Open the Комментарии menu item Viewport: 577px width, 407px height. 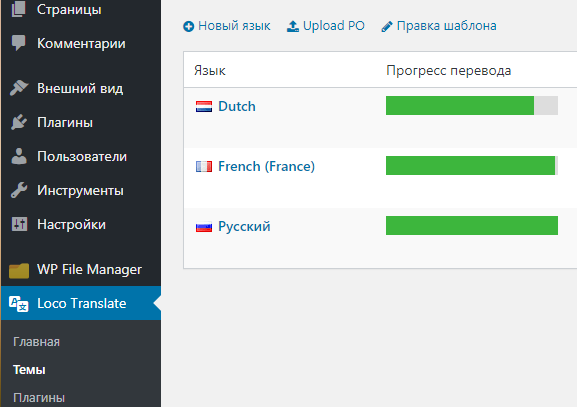click(x=81, y=43)
